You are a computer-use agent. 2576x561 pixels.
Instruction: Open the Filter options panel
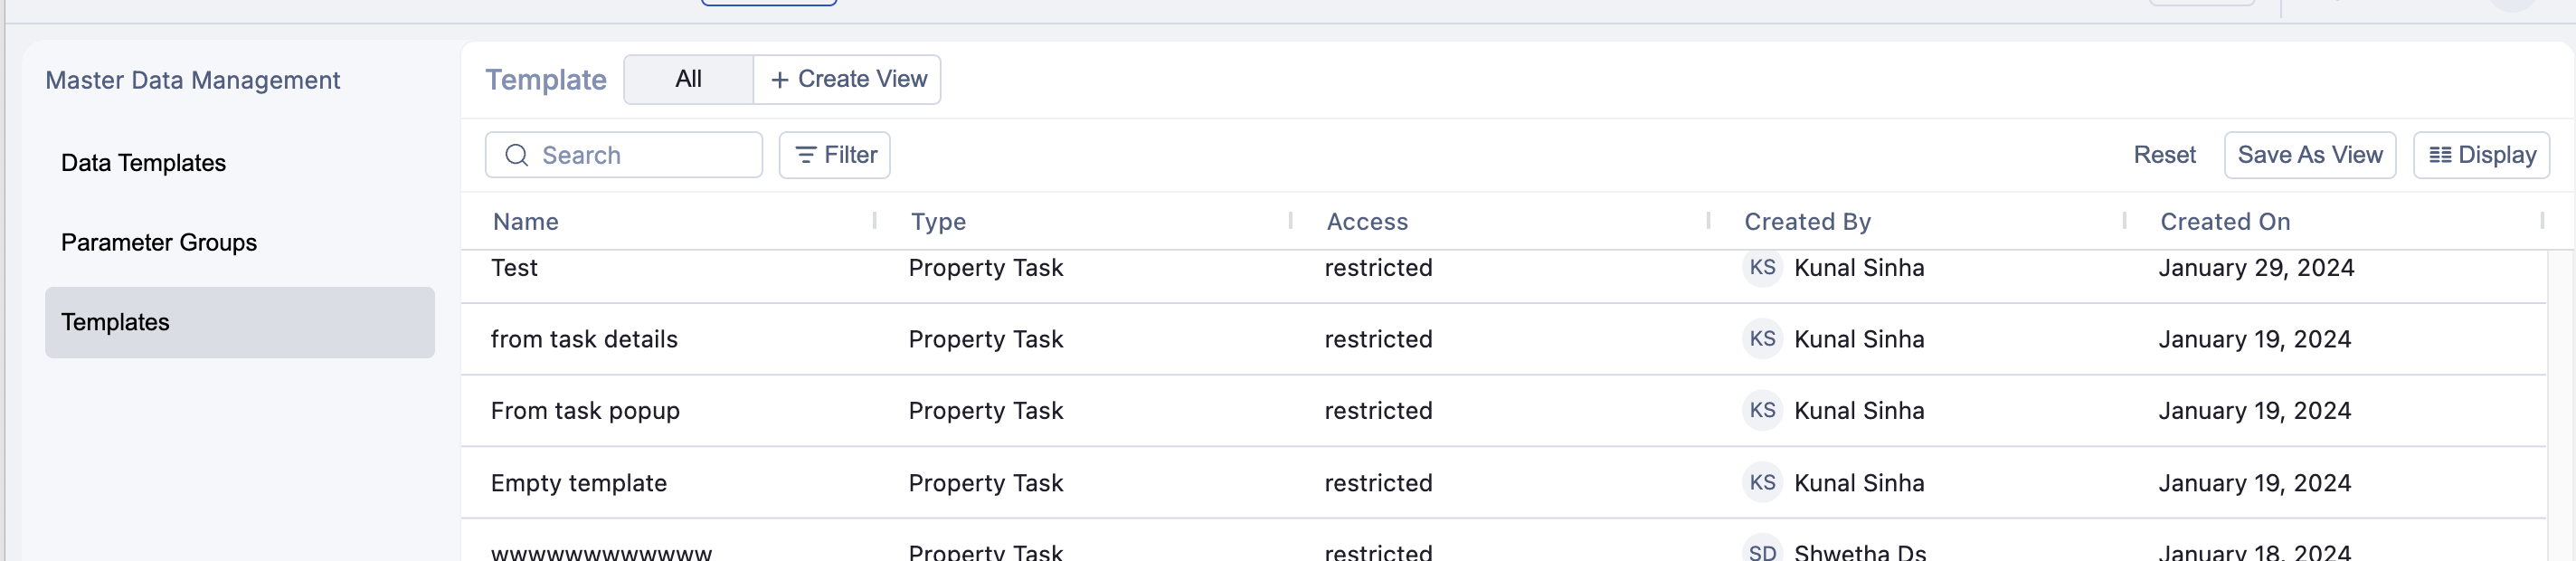click(834, 155)
